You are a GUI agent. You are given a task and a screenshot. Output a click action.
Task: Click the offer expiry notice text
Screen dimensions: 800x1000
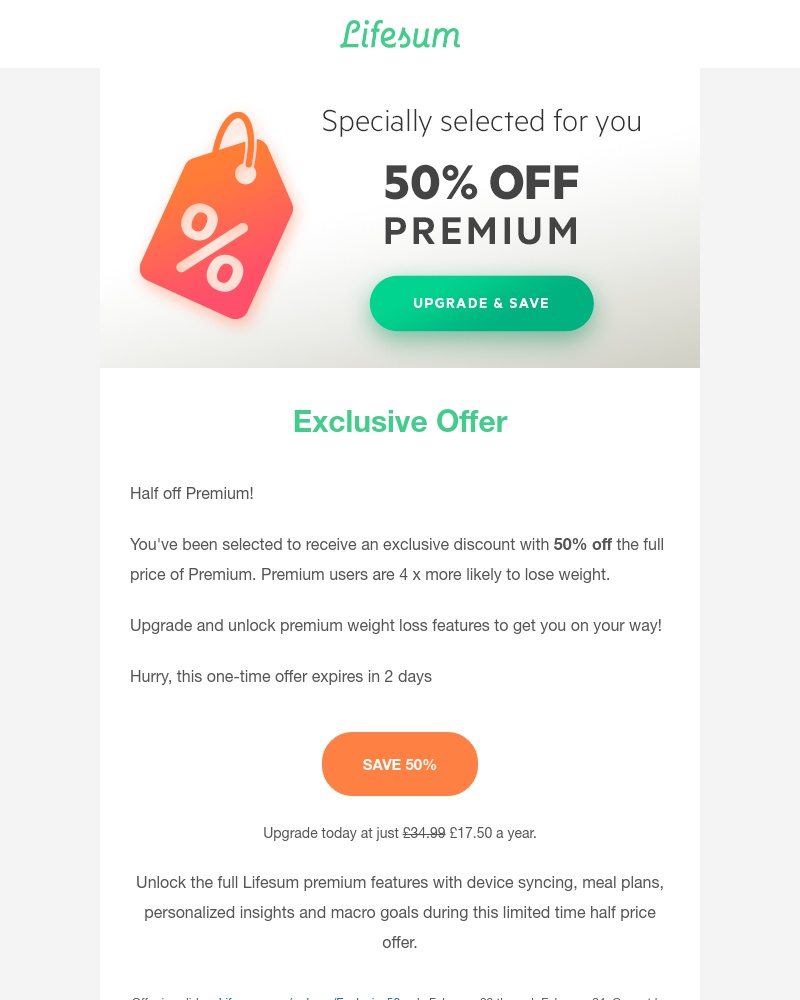click(281, 676)
